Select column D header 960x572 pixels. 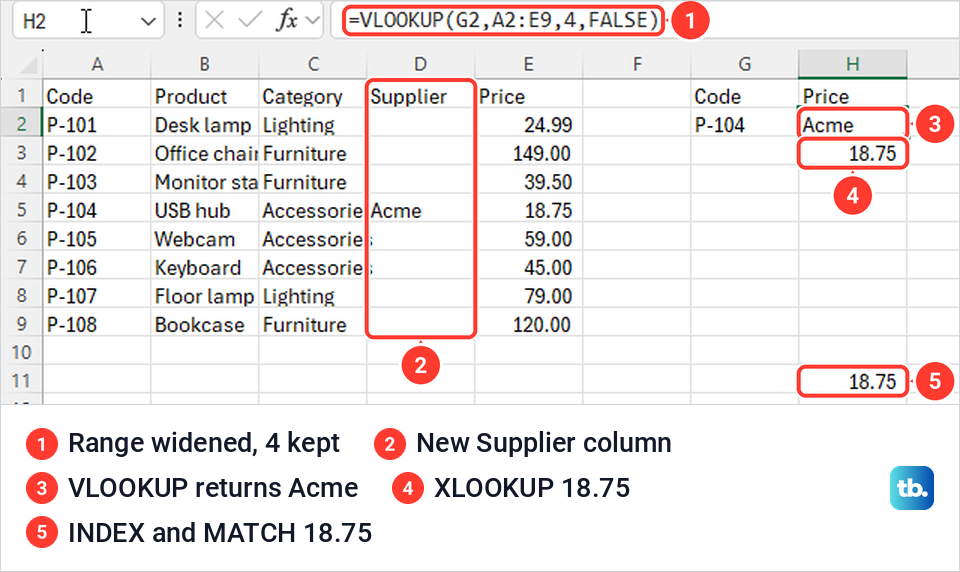click(420, 64)
